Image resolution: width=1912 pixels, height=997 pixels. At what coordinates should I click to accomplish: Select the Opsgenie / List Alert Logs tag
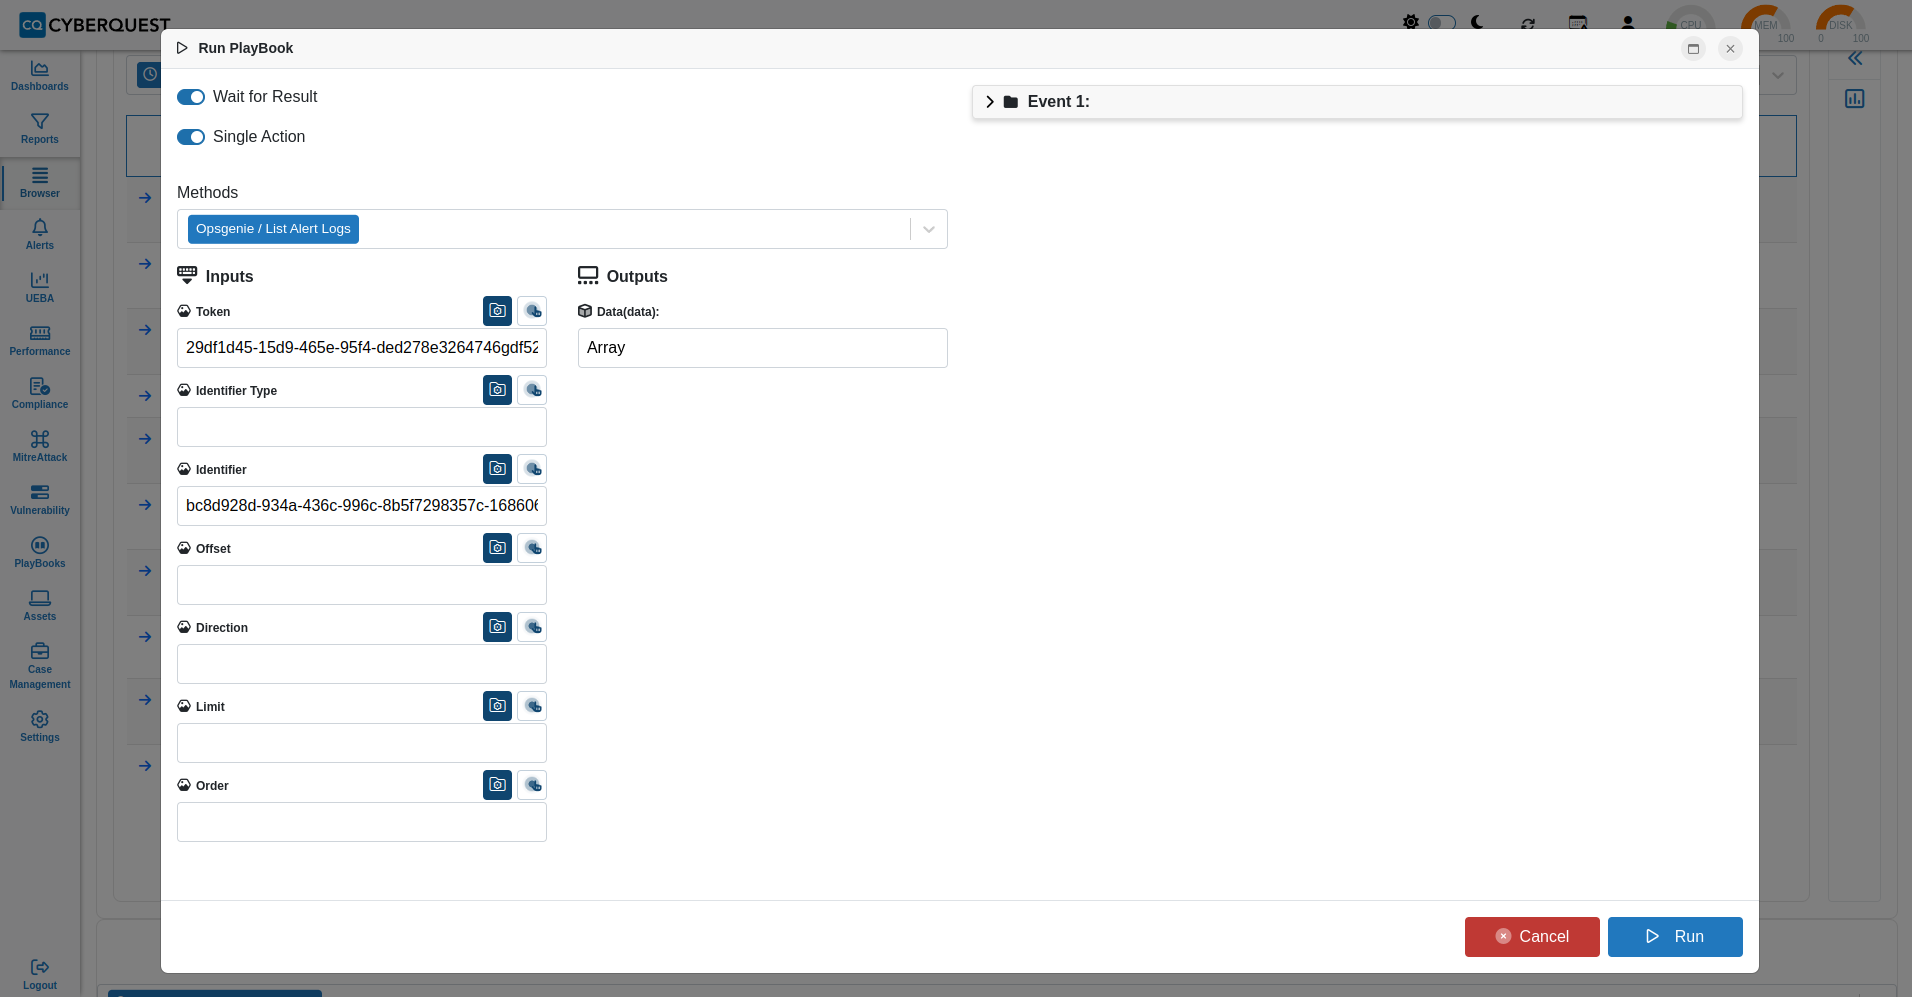coord(273,229)
